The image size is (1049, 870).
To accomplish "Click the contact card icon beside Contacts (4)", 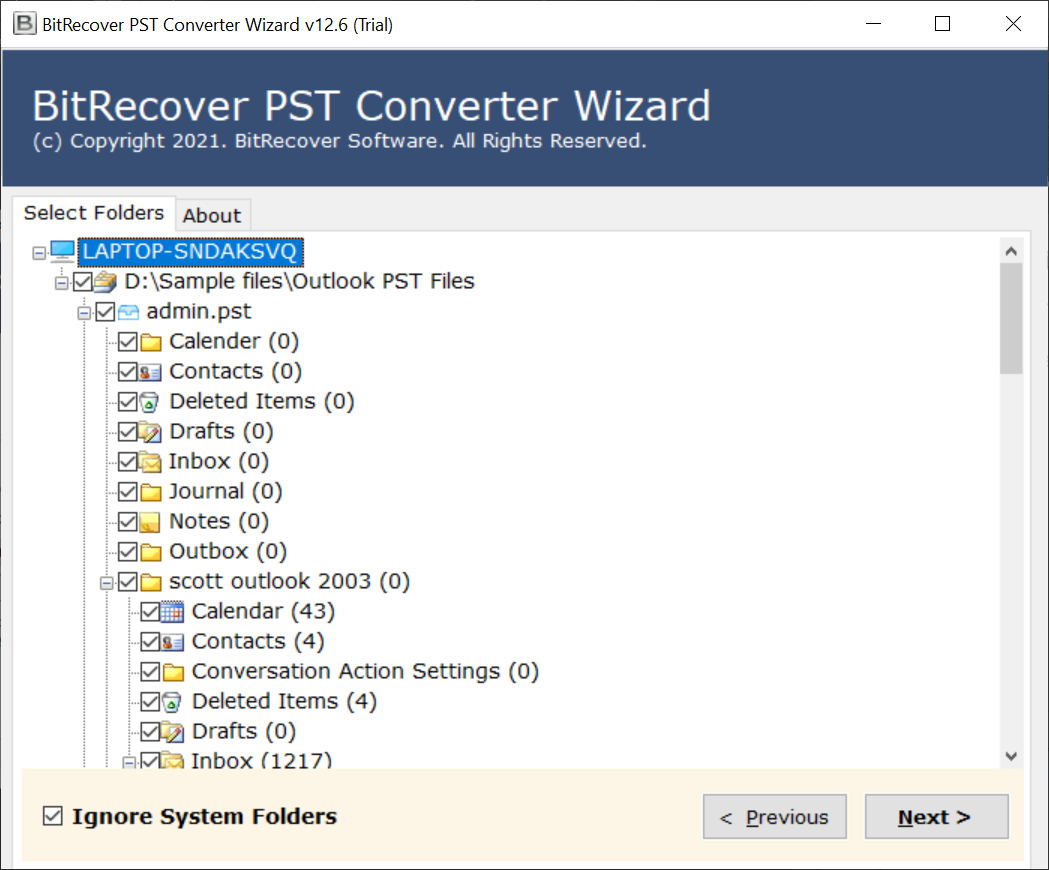I will pos(173,642).
